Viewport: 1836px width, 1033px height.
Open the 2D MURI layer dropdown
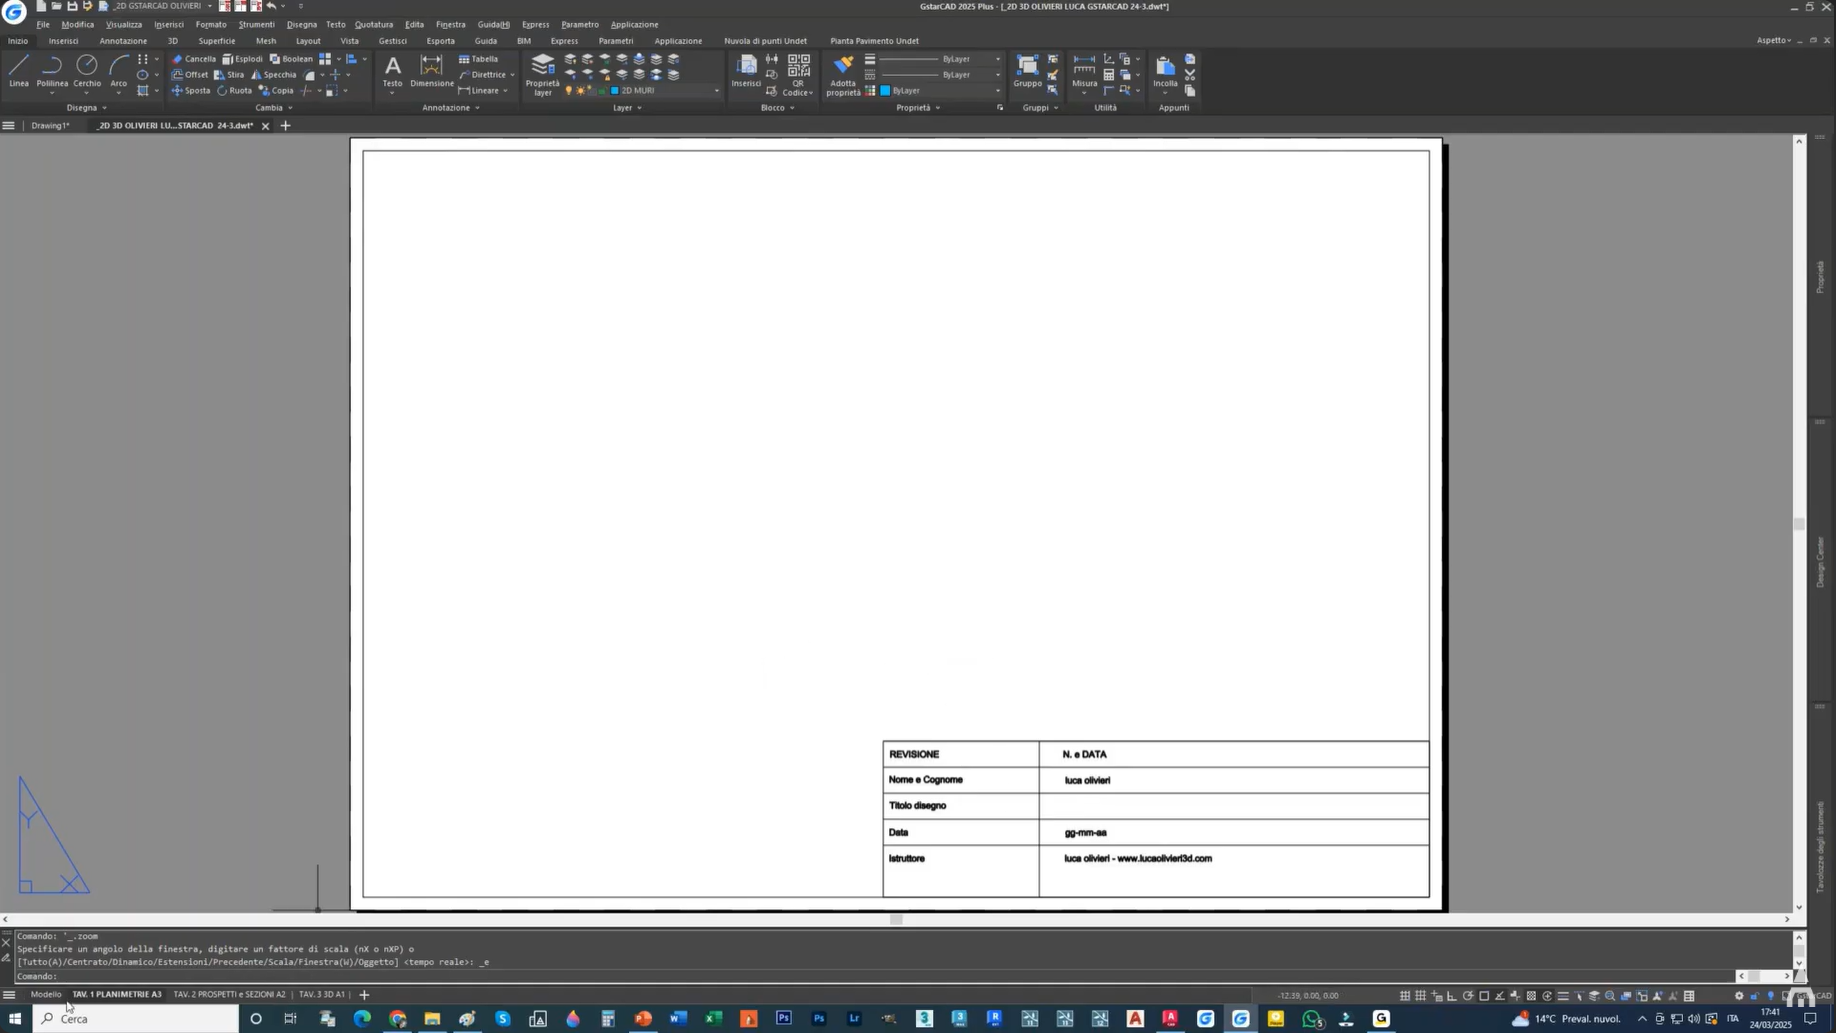(716, 91)
